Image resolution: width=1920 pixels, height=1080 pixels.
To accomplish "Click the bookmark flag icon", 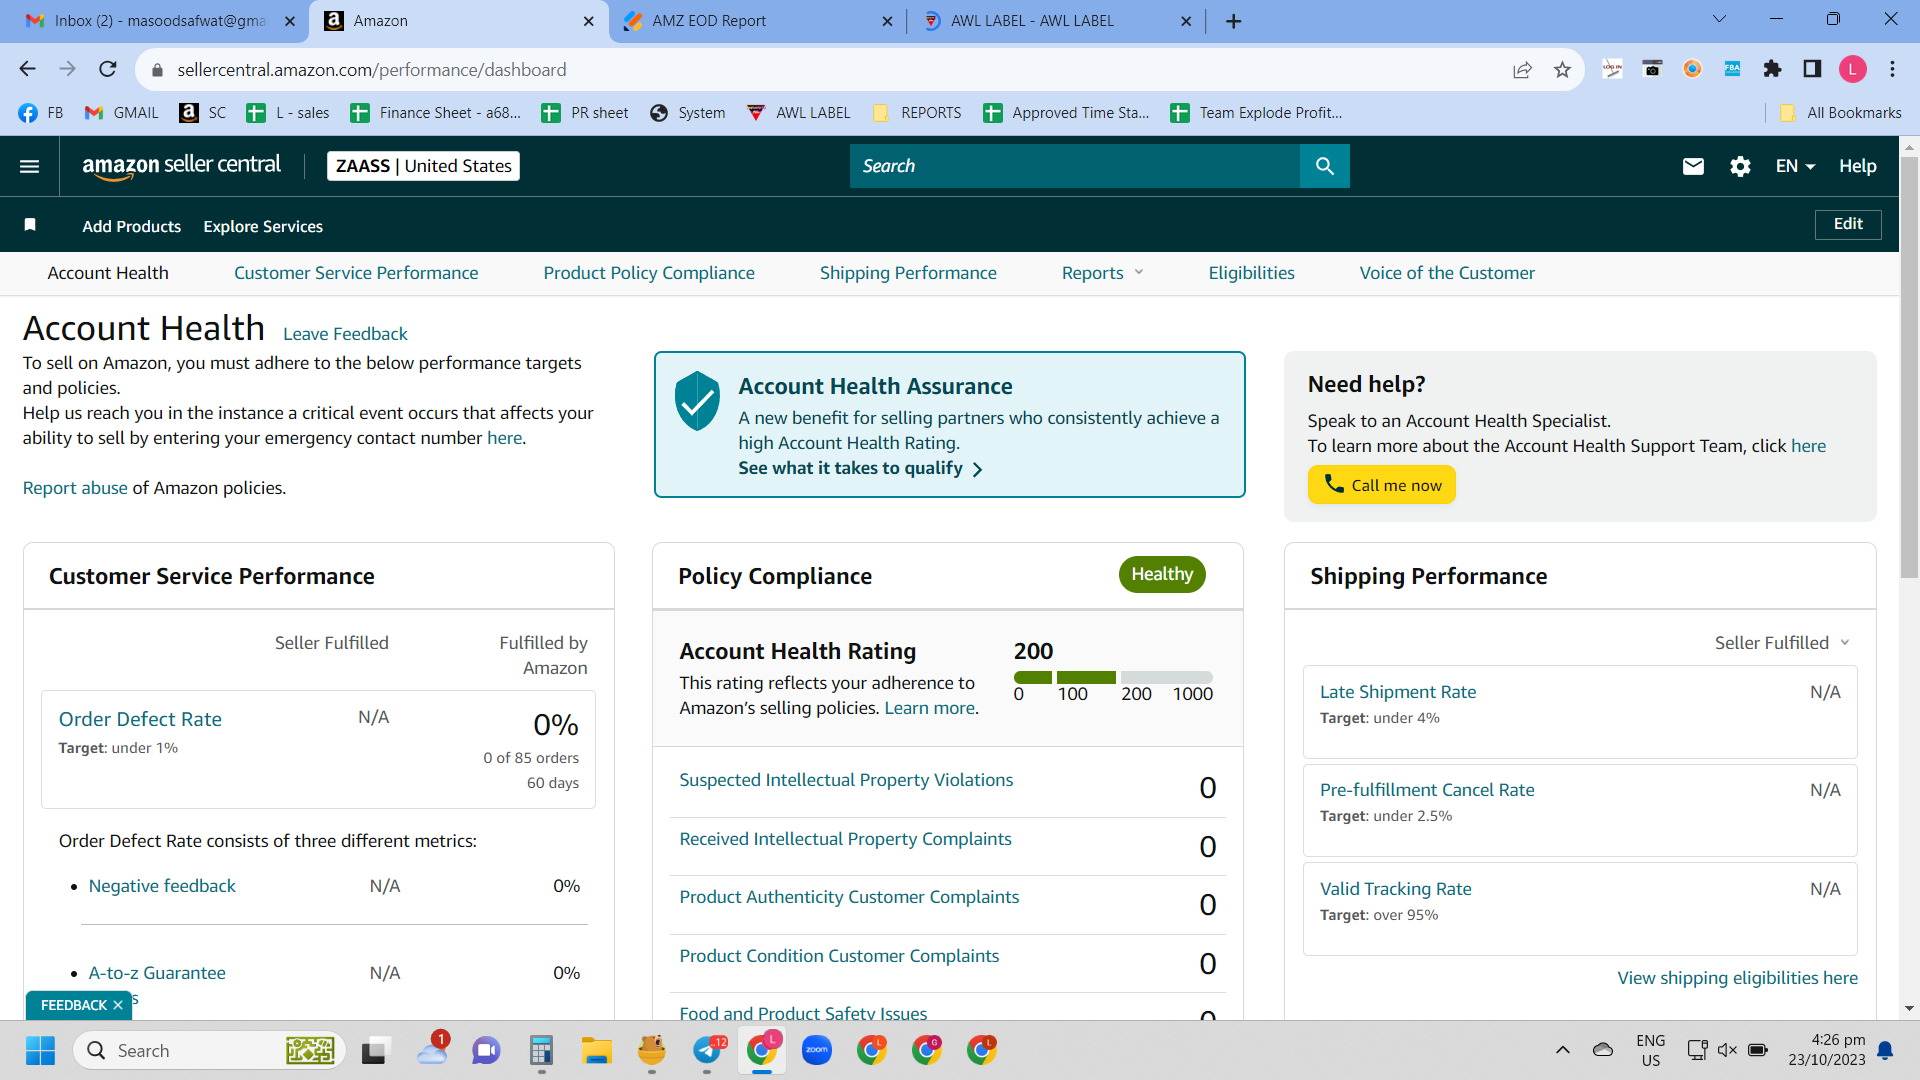I will pos(30,225).
